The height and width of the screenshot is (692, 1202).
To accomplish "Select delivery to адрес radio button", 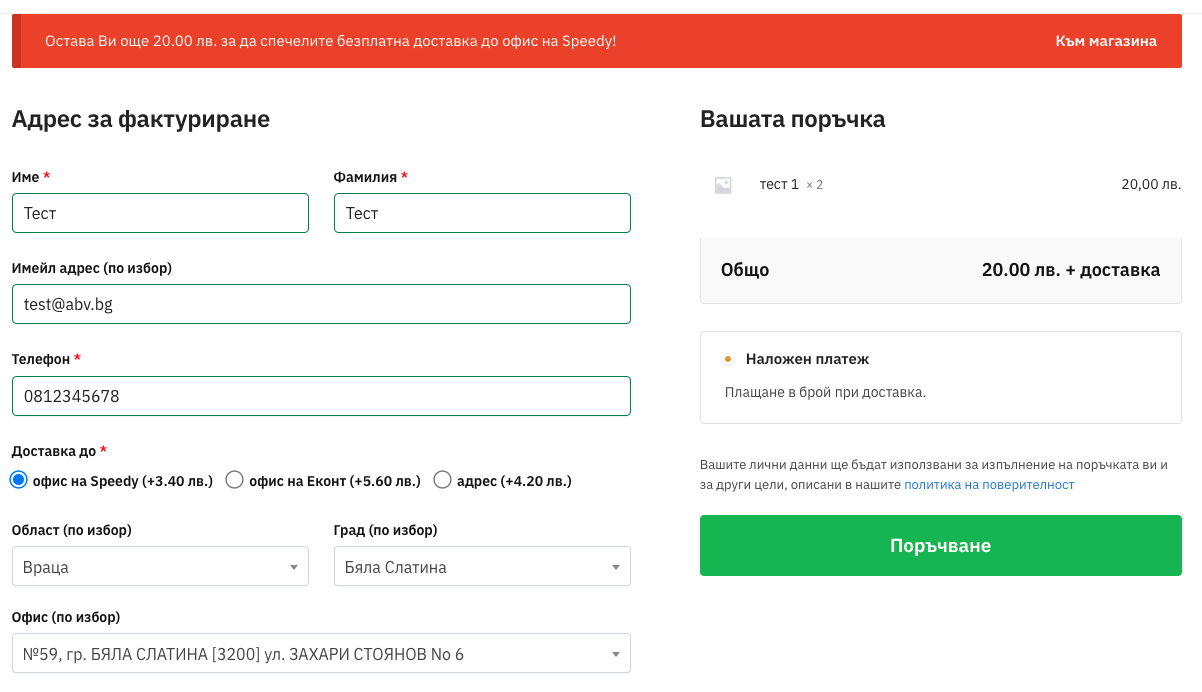I will click(443, 480).
